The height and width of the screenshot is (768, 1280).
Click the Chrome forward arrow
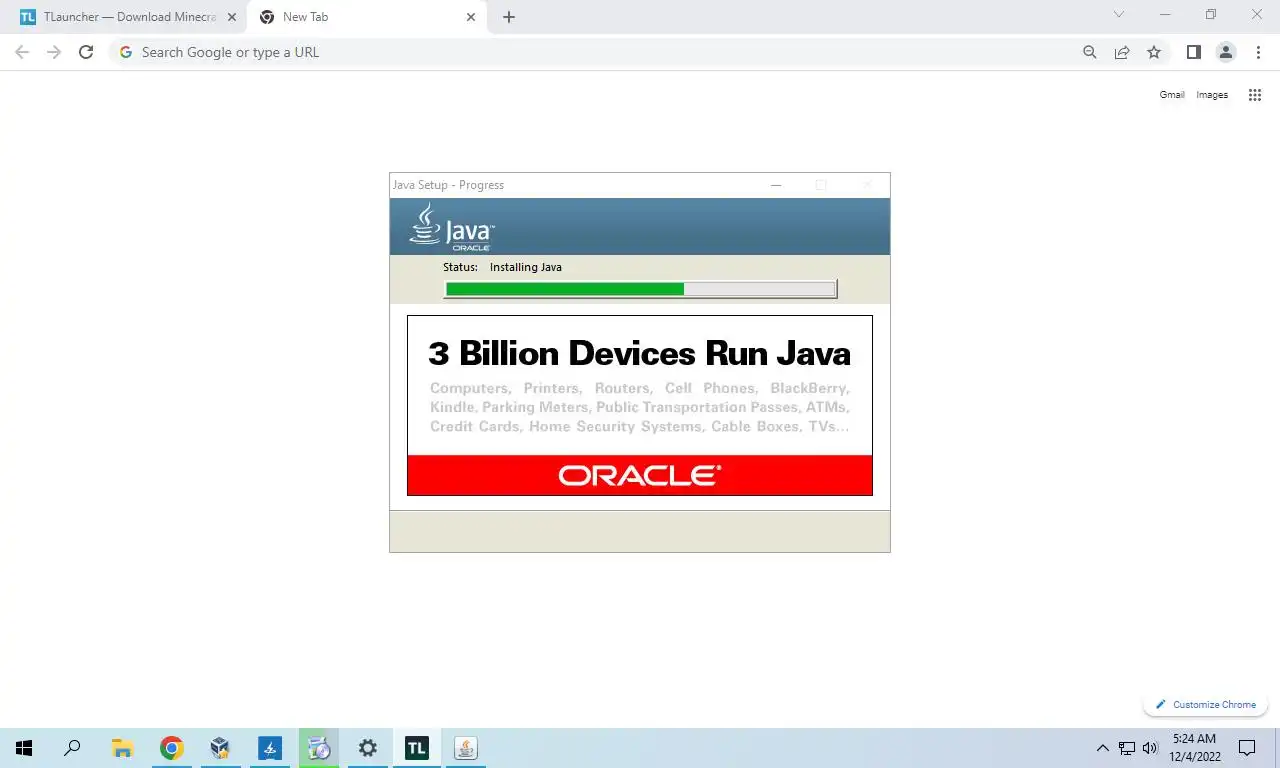(x=54, y=52)
